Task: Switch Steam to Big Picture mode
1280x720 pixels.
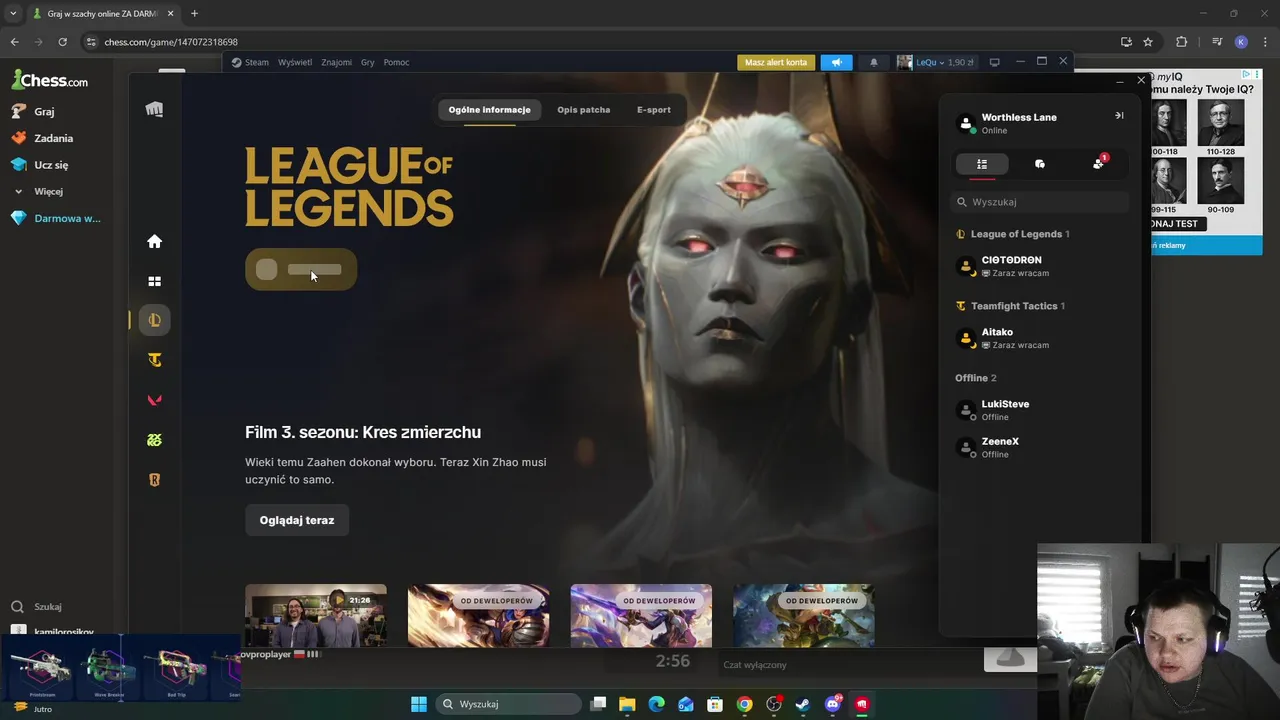Action: pos(994,62)
